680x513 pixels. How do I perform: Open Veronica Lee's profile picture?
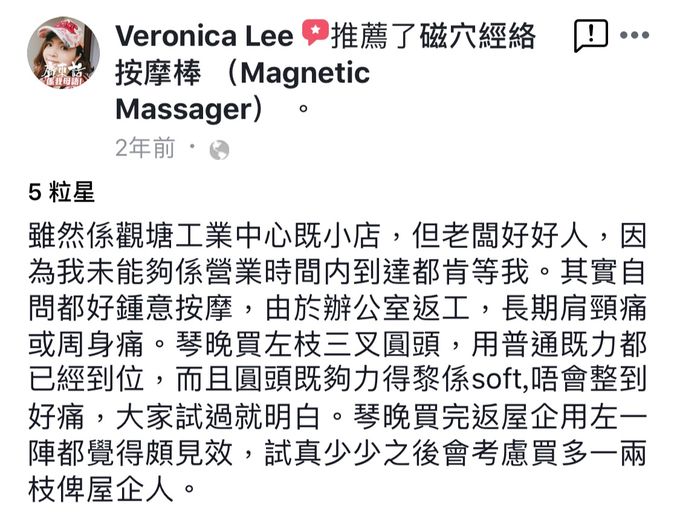pos(63,52)
